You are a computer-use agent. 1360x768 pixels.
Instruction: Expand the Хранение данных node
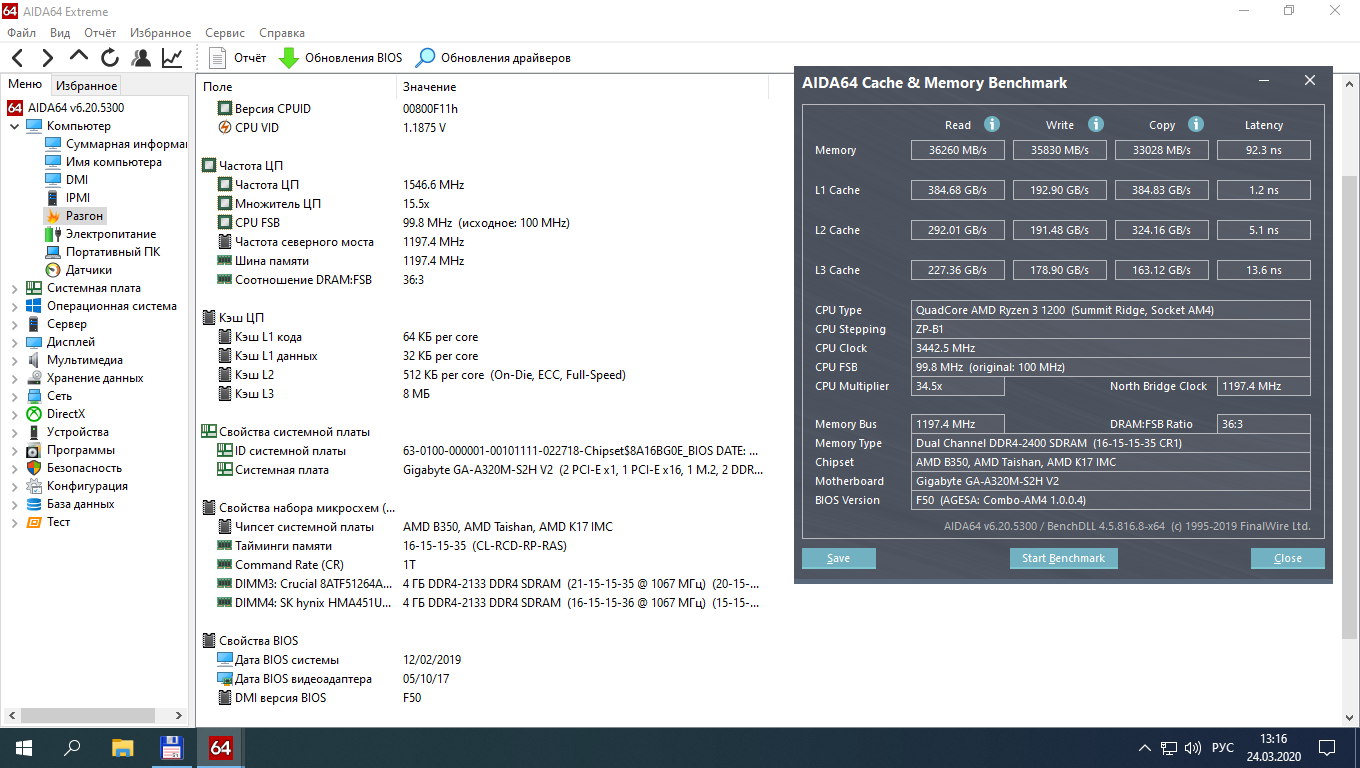point(14,378)
